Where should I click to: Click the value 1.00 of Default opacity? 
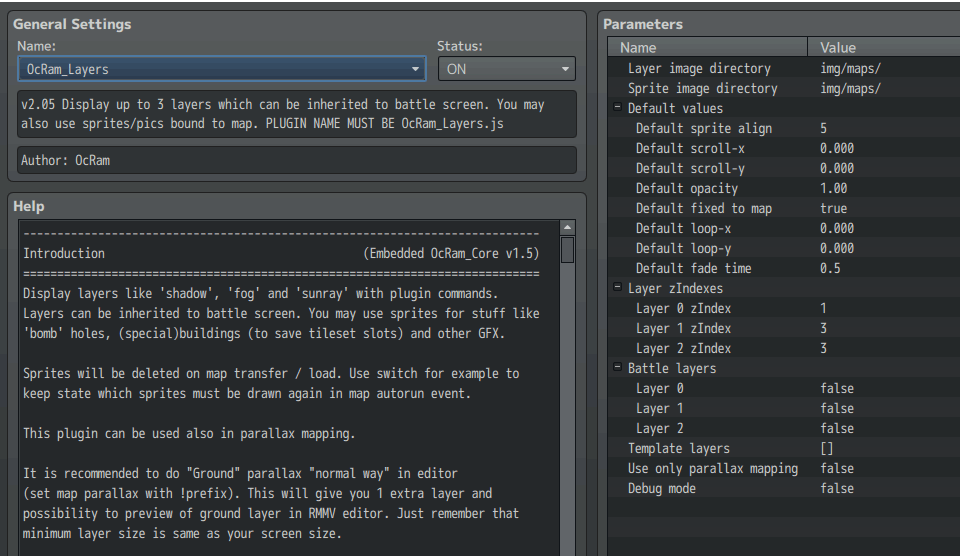834,189
